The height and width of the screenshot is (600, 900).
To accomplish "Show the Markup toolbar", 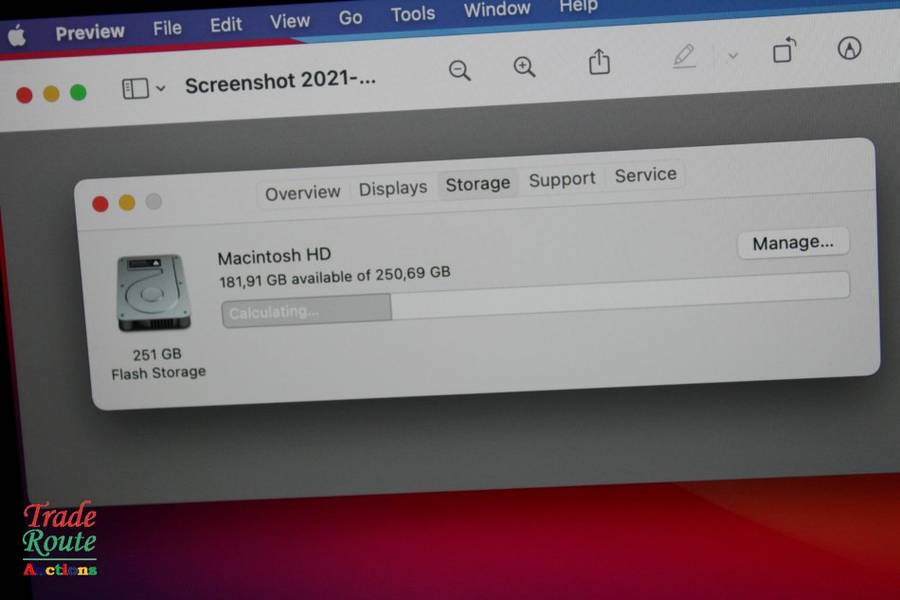I will pyautogui.click(x=850, y=48).
